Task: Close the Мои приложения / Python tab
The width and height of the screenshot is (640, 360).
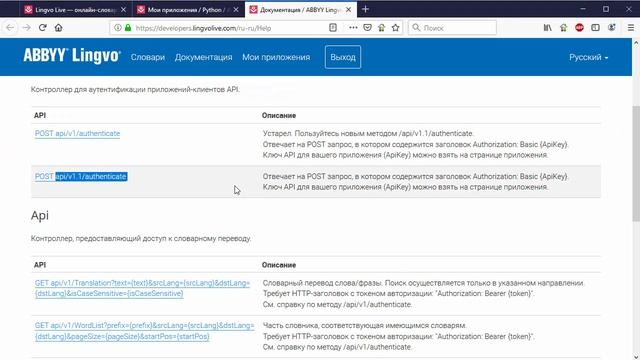Action: click(x=236, y=9)
